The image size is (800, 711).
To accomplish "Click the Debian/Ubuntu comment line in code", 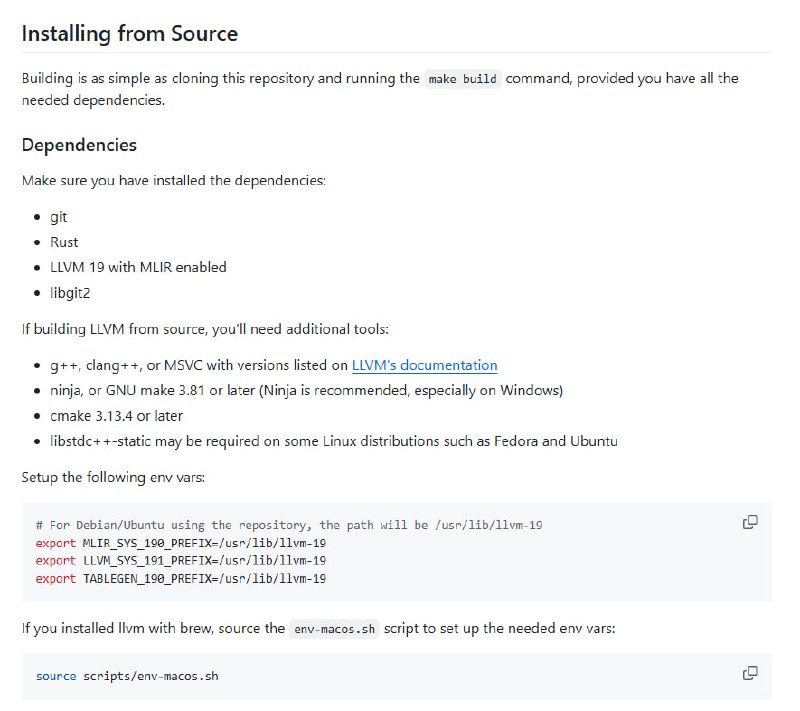I will pos(288,525).
